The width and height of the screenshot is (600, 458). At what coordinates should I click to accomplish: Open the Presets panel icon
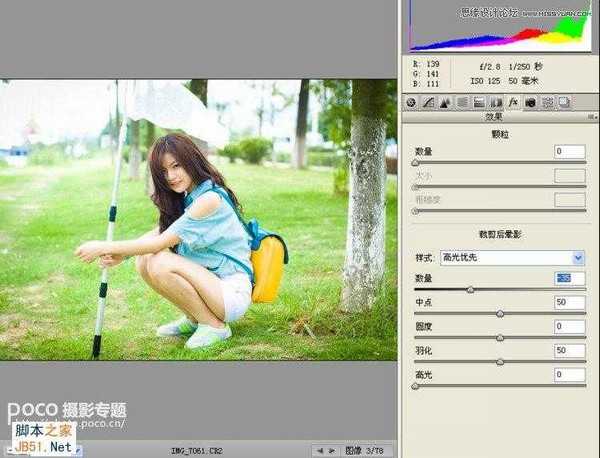(x=547, y=102)
